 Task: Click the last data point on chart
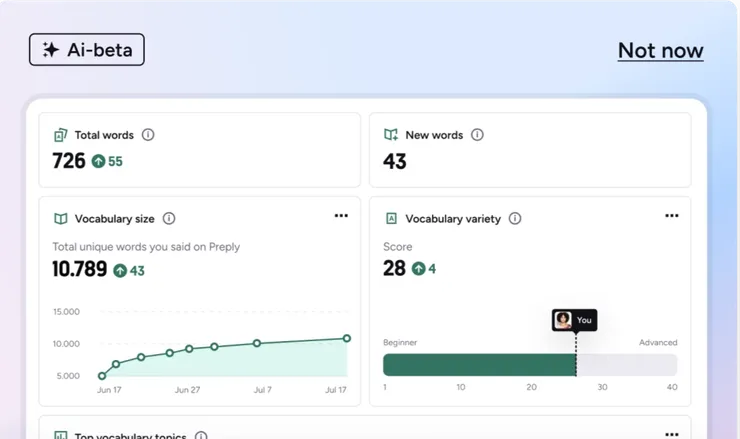pyautogui.click(x=347, y=338)
